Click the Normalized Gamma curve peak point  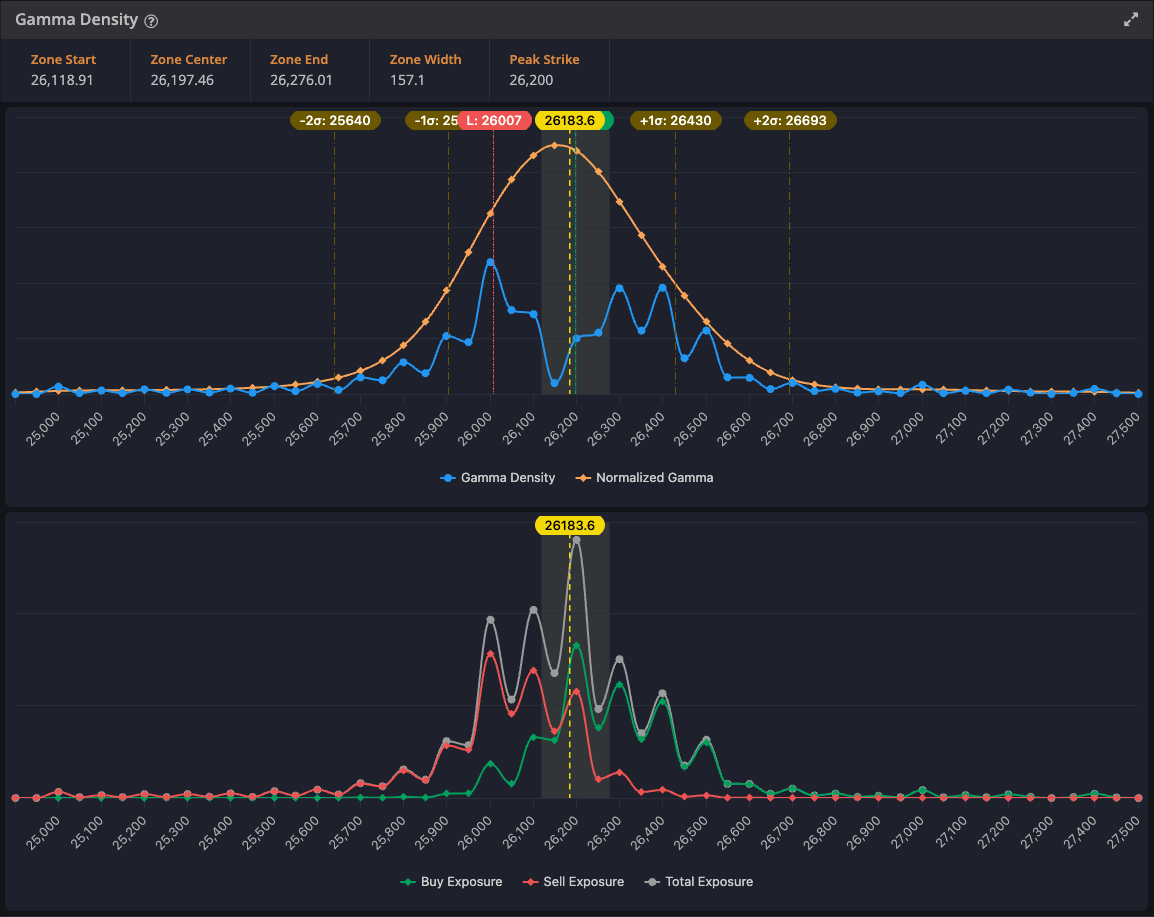click(554, 145)
